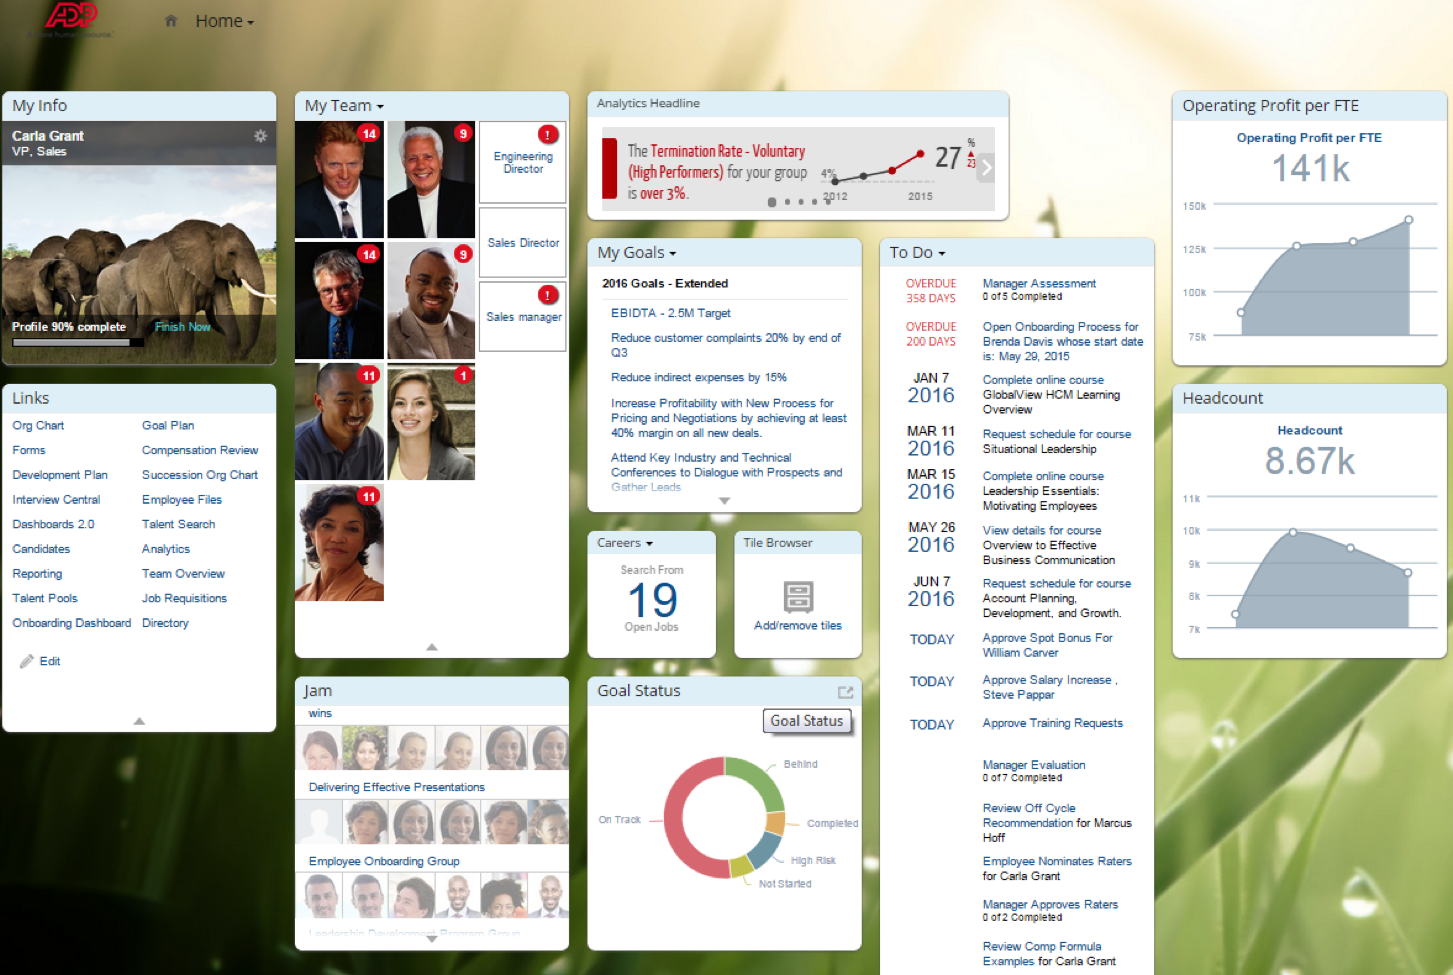The width and height of the screenshot is (1453, 975).
Task: Open the Interview Central link
Action: 56,500
